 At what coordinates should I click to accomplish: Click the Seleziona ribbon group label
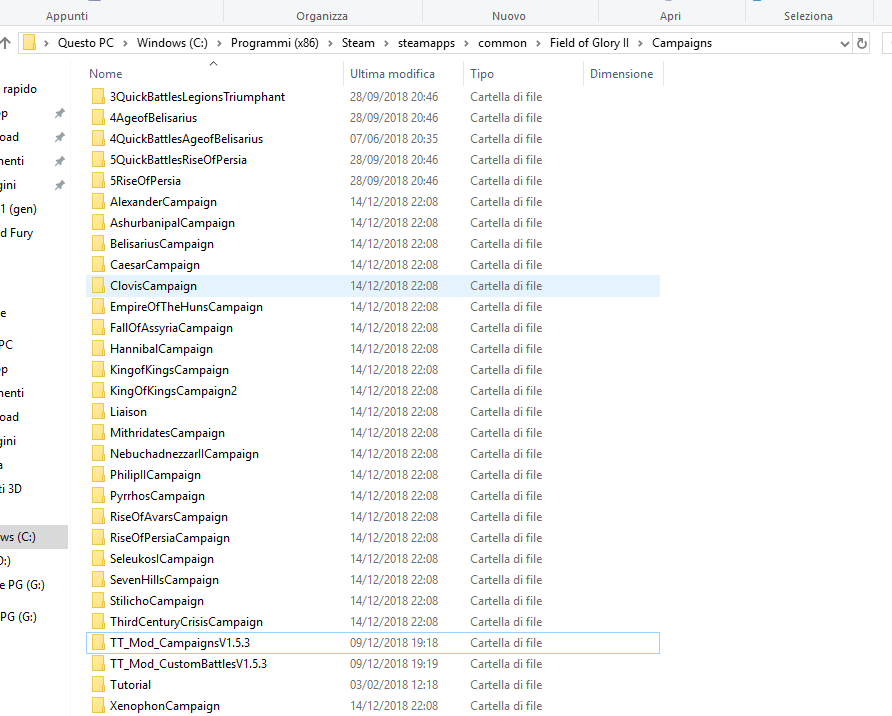(808, 16)
